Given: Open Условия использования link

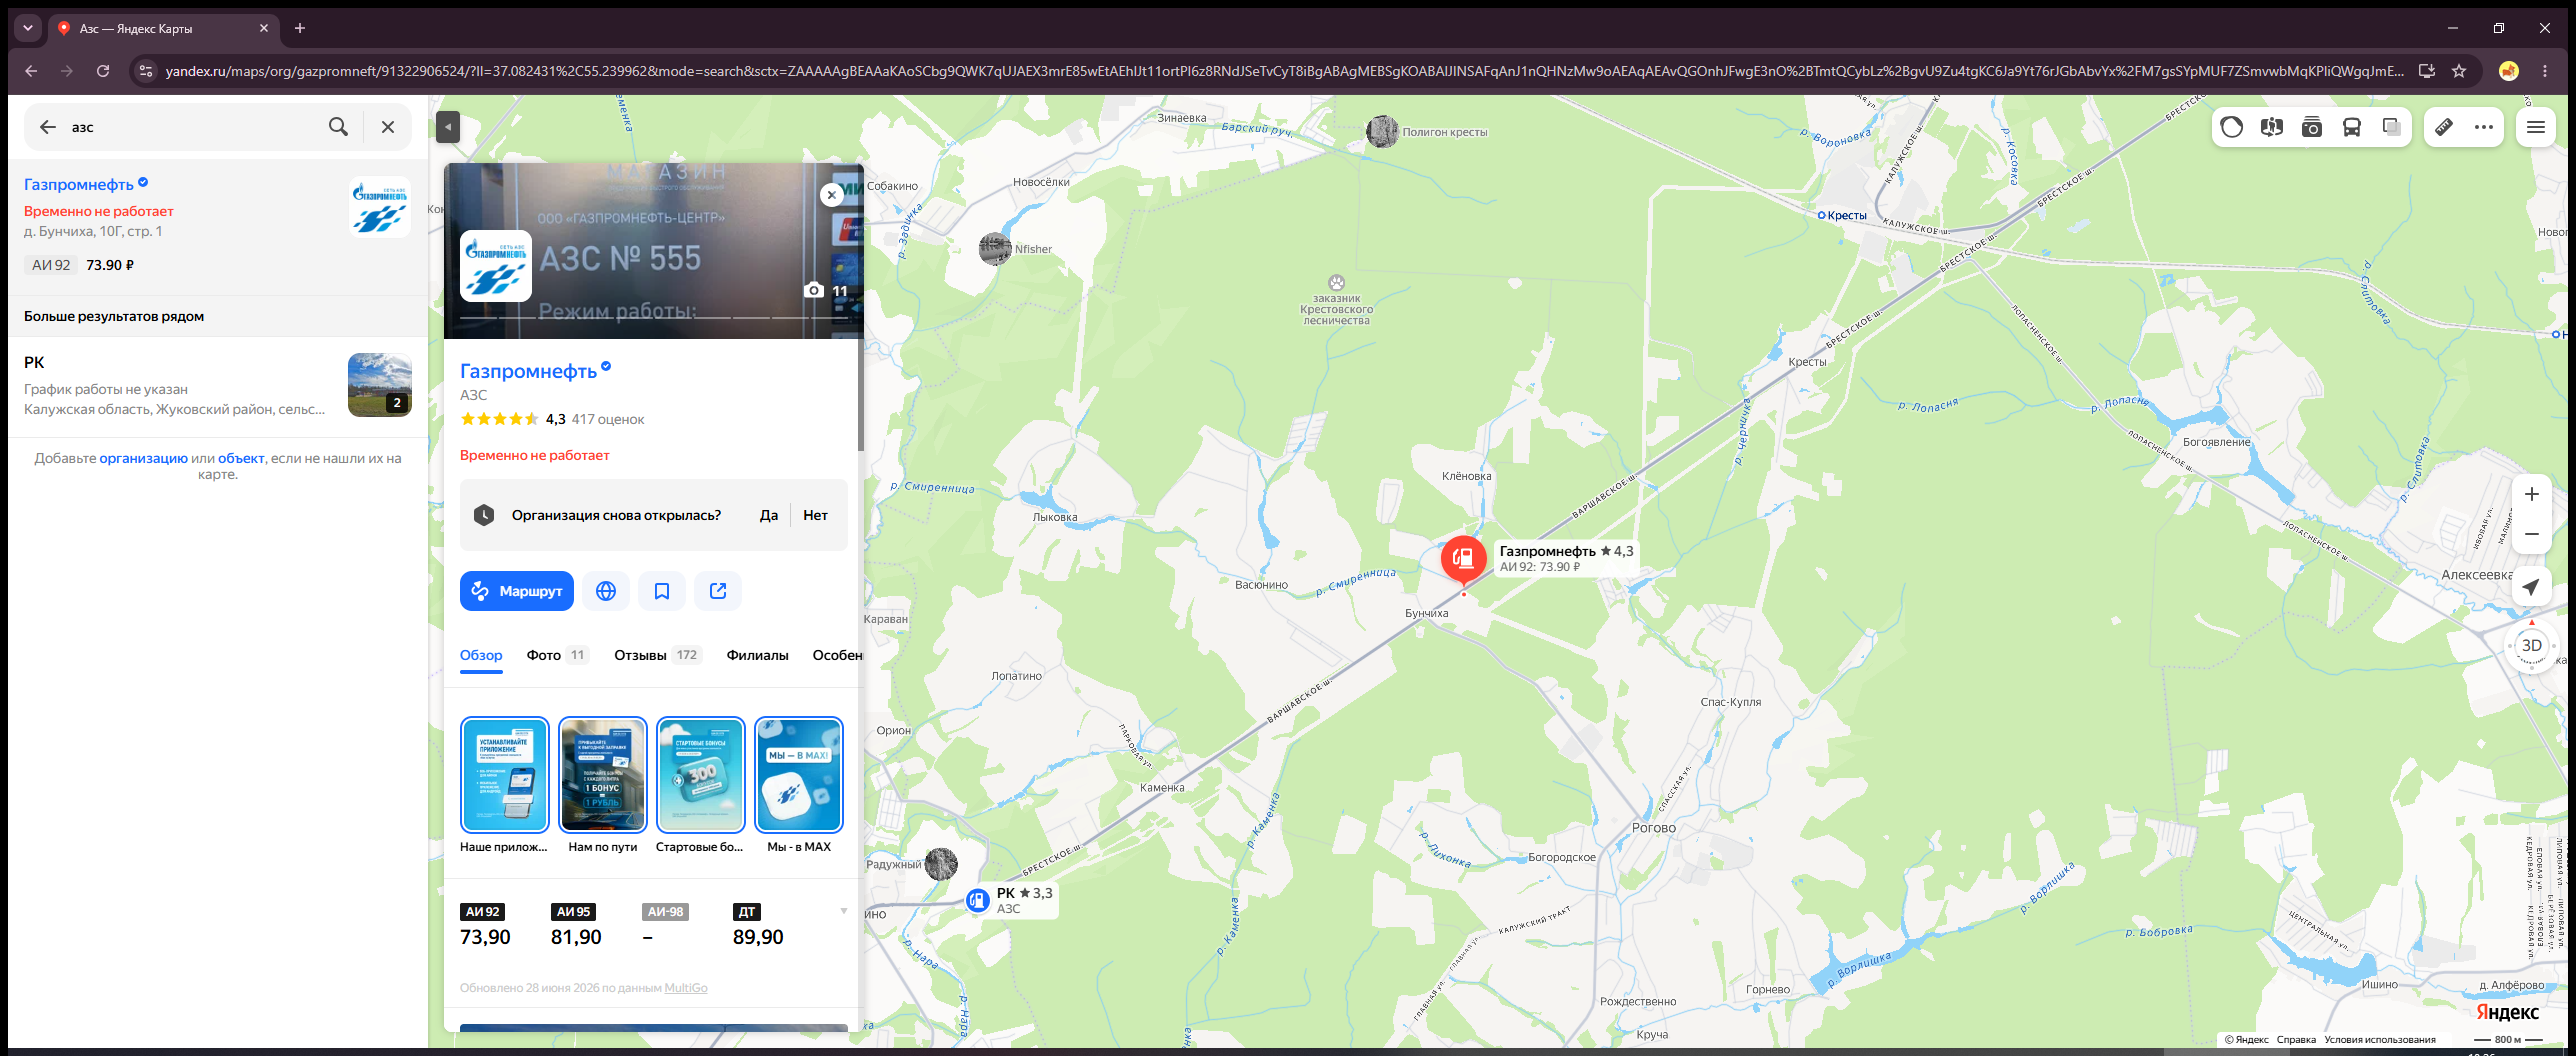Looking at the screenshot, I should 2380,1039.
